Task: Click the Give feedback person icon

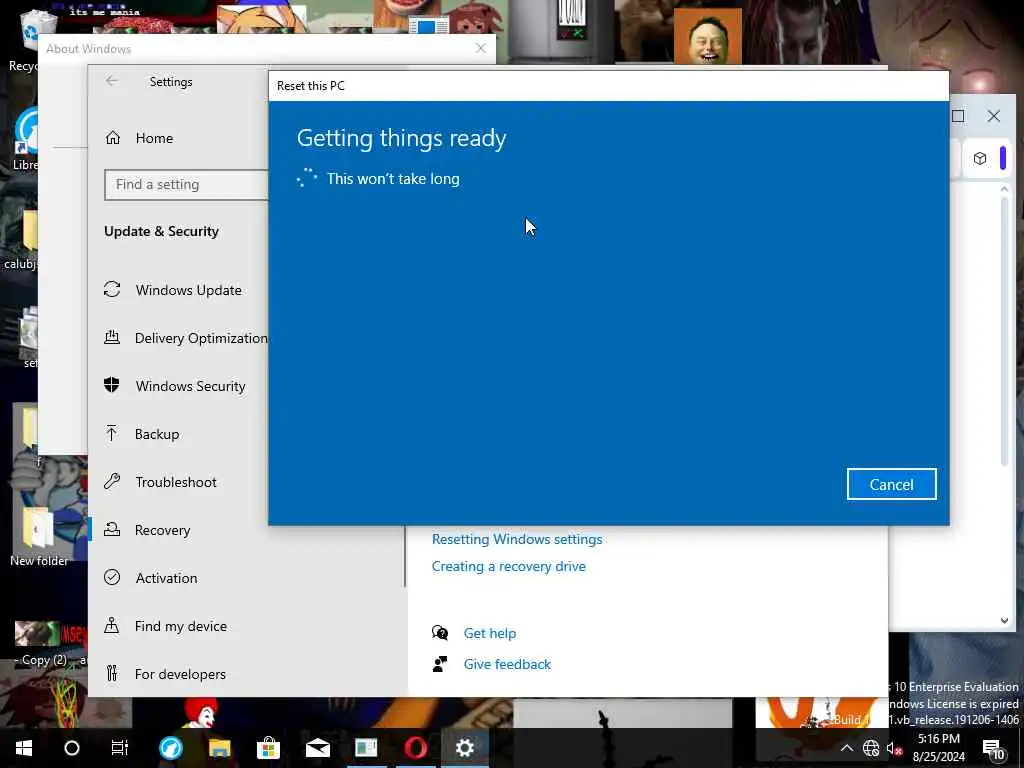Action: pos(440,664)
